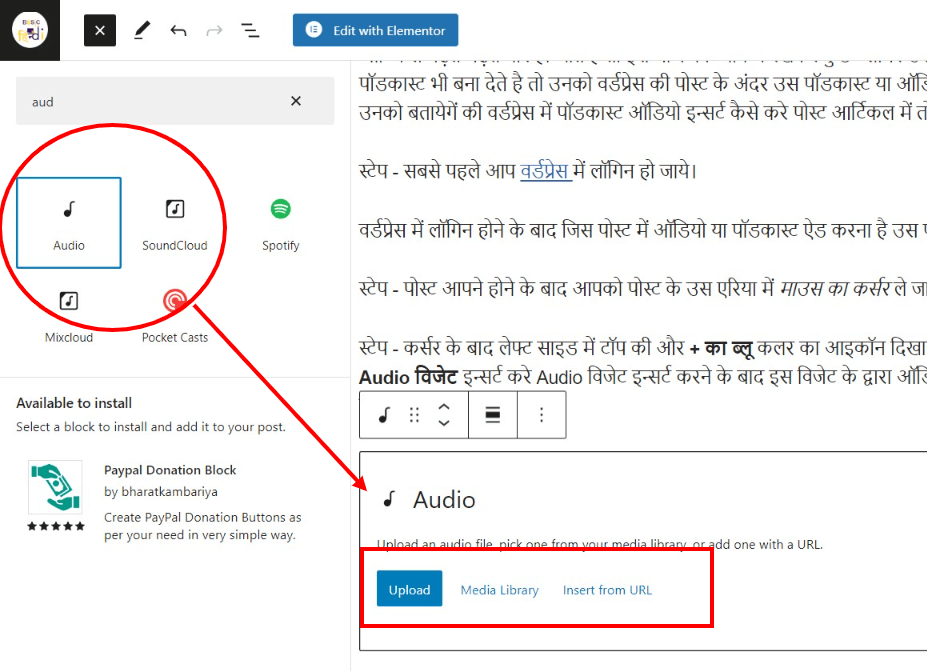Choose Insert from URL option
The image size is (927, 671).
click(x=607, y=590)
